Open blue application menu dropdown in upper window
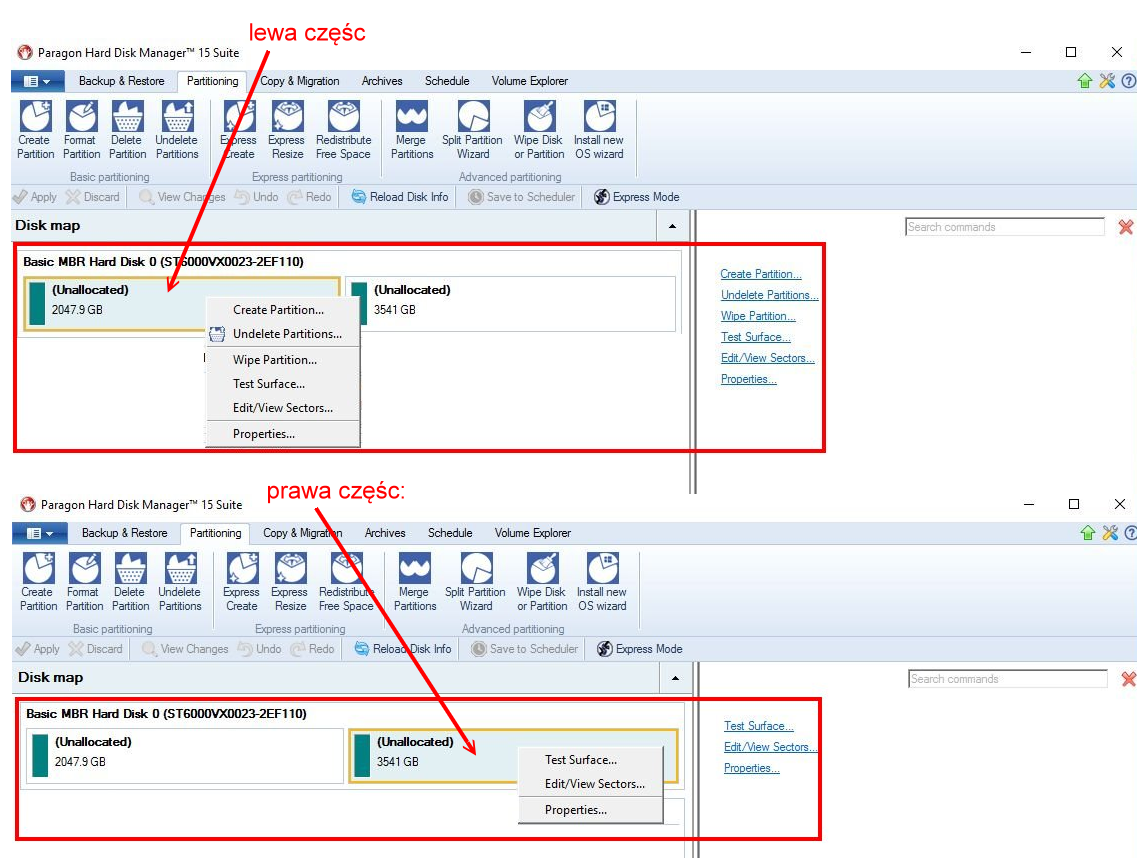The width and height of the screenshot is (1137, 858). 38,81
